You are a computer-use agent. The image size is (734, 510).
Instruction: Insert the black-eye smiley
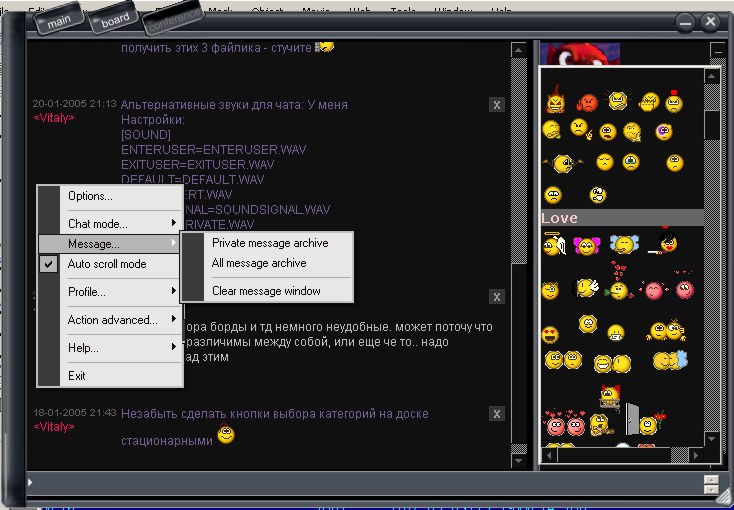(x=664, y=131)
